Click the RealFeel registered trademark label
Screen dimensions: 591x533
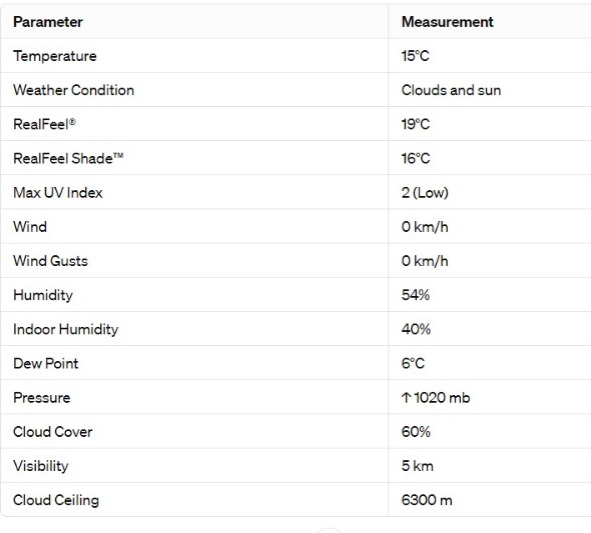point(44,124)
